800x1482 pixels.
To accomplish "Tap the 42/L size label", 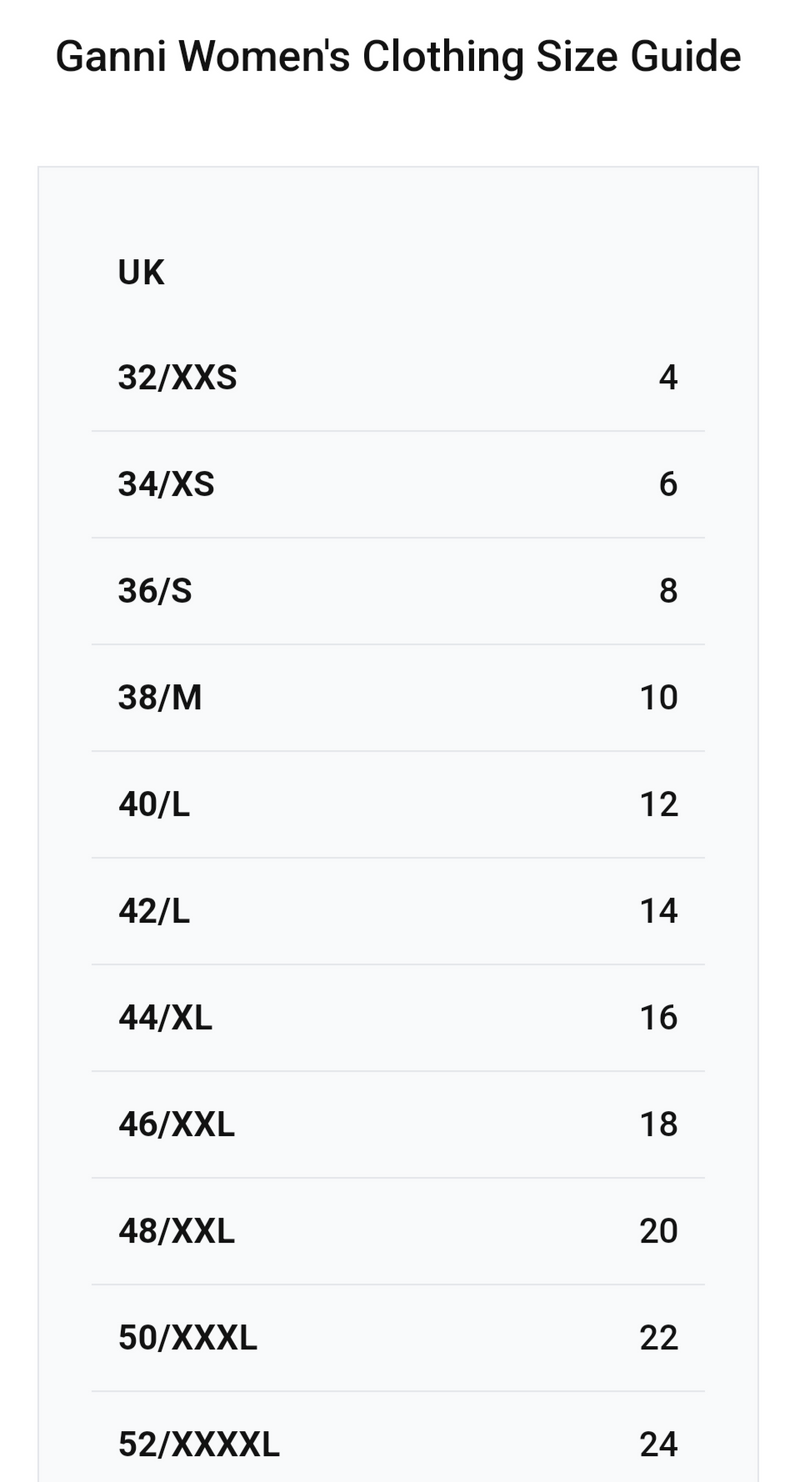I will [154, 911].
